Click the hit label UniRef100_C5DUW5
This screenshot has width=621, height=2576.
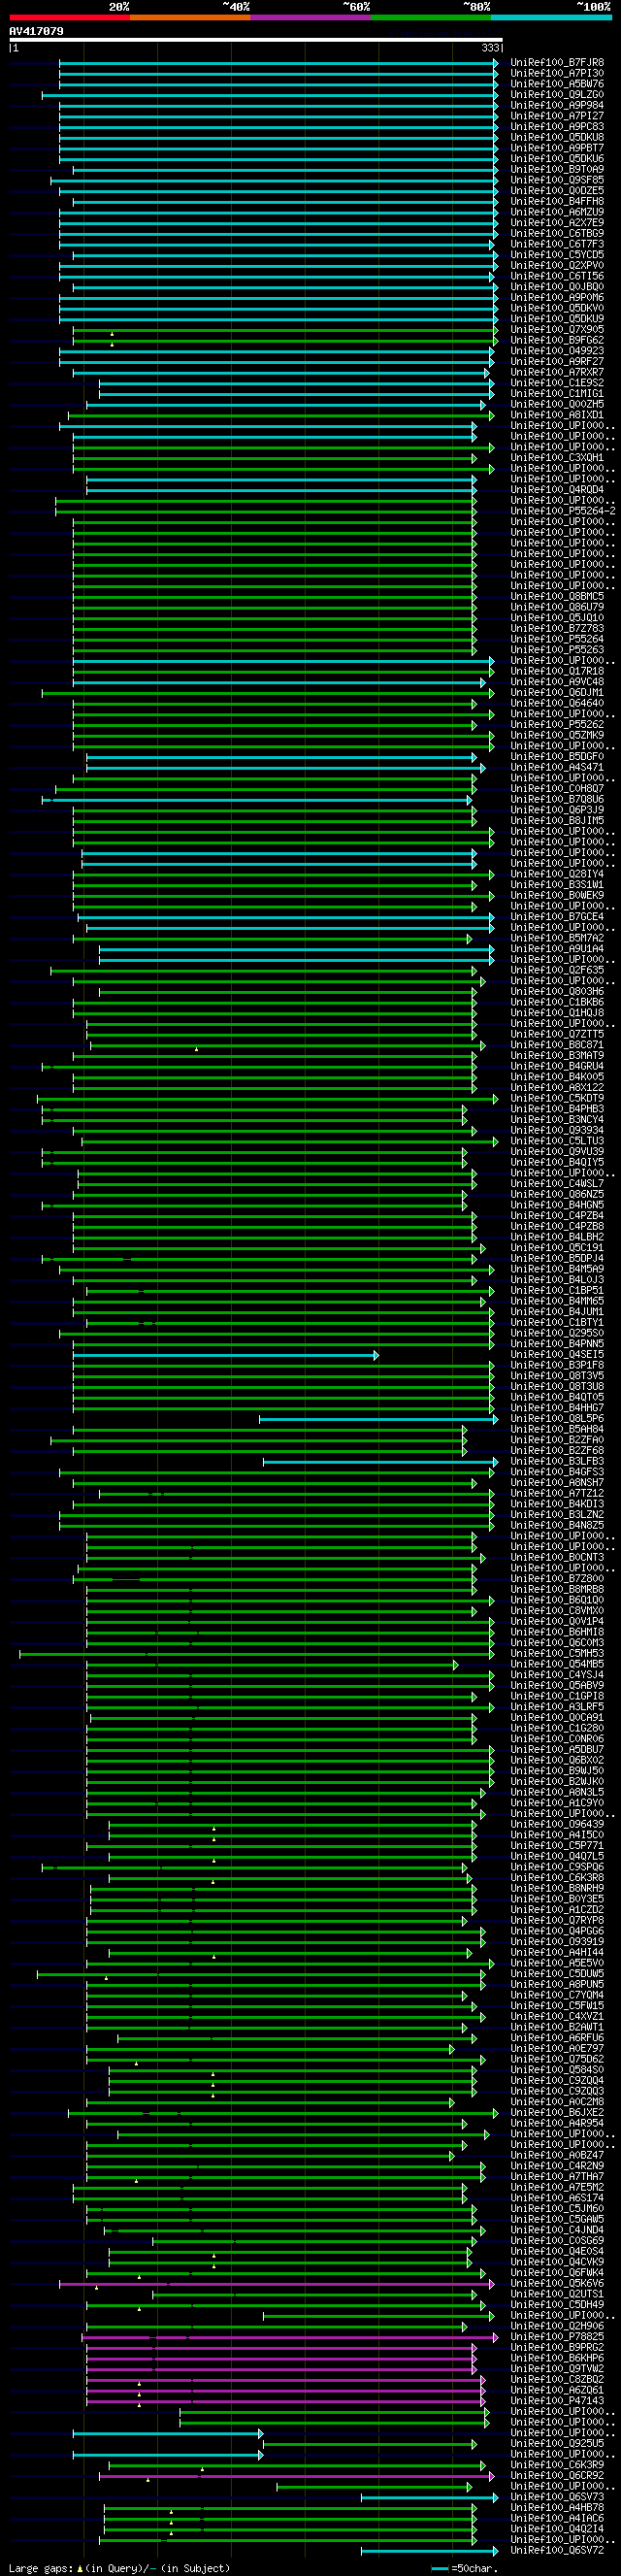pos(557,1974)
